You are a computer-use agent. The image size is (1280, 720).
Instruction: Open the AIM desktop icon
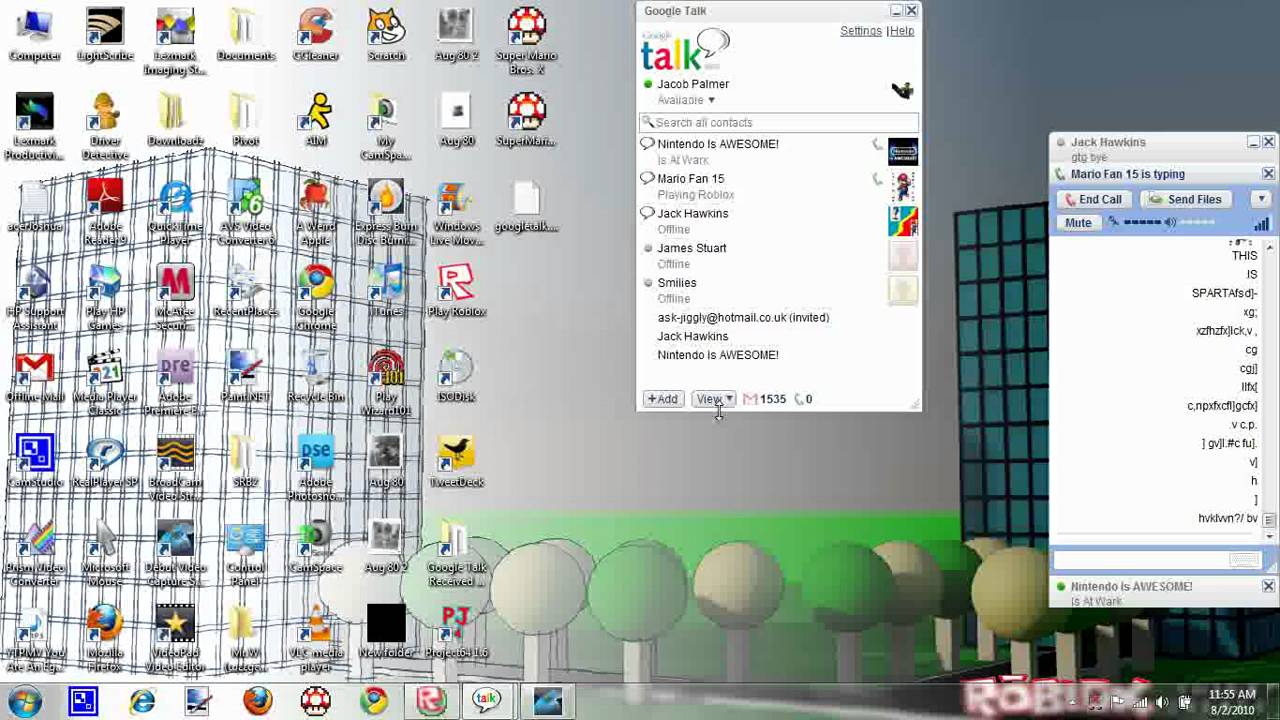tap(316, 119)
